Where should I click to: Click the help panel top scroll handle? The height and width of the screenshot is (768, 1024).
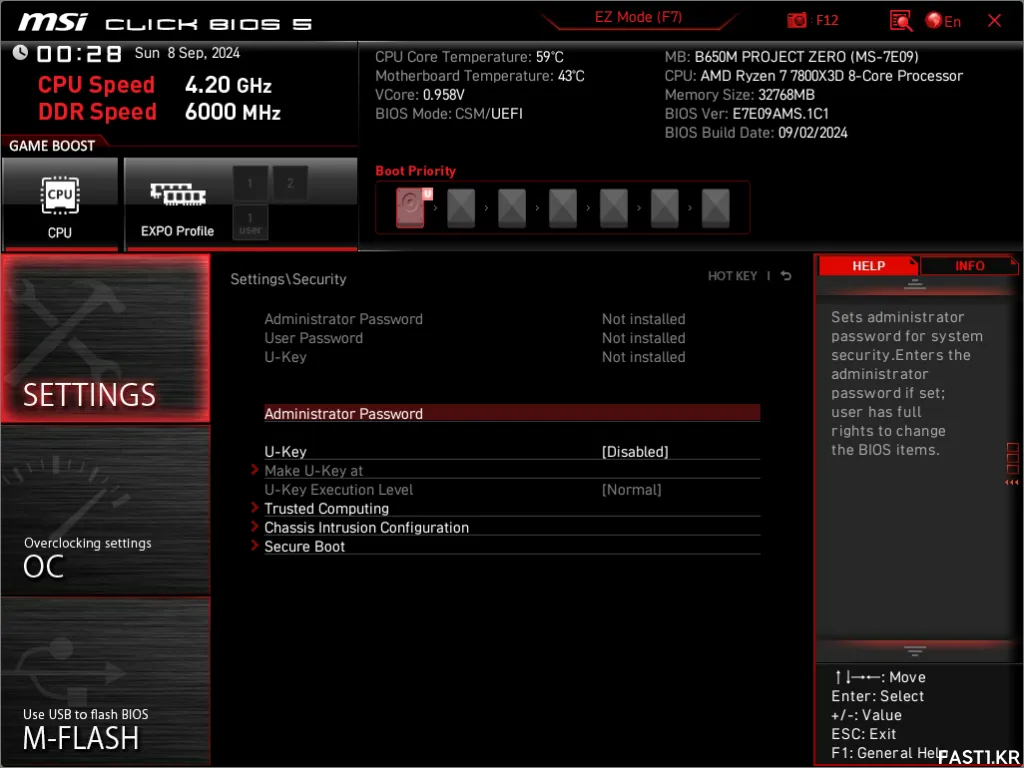tap(915, 284)
